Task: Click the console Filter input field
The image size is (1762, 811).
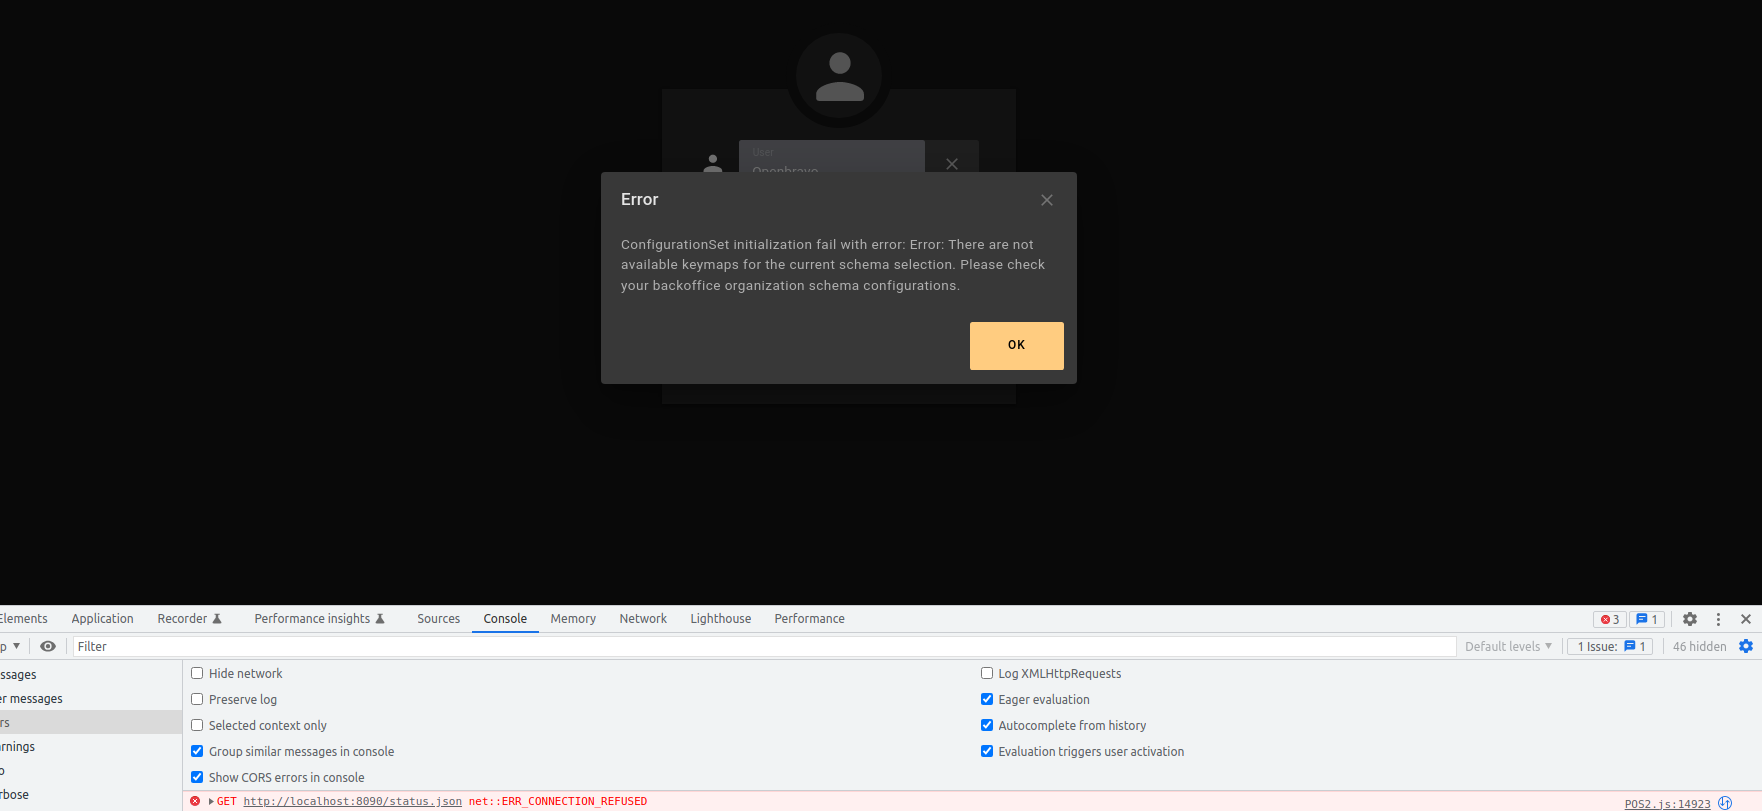Action: pos(760,646)
